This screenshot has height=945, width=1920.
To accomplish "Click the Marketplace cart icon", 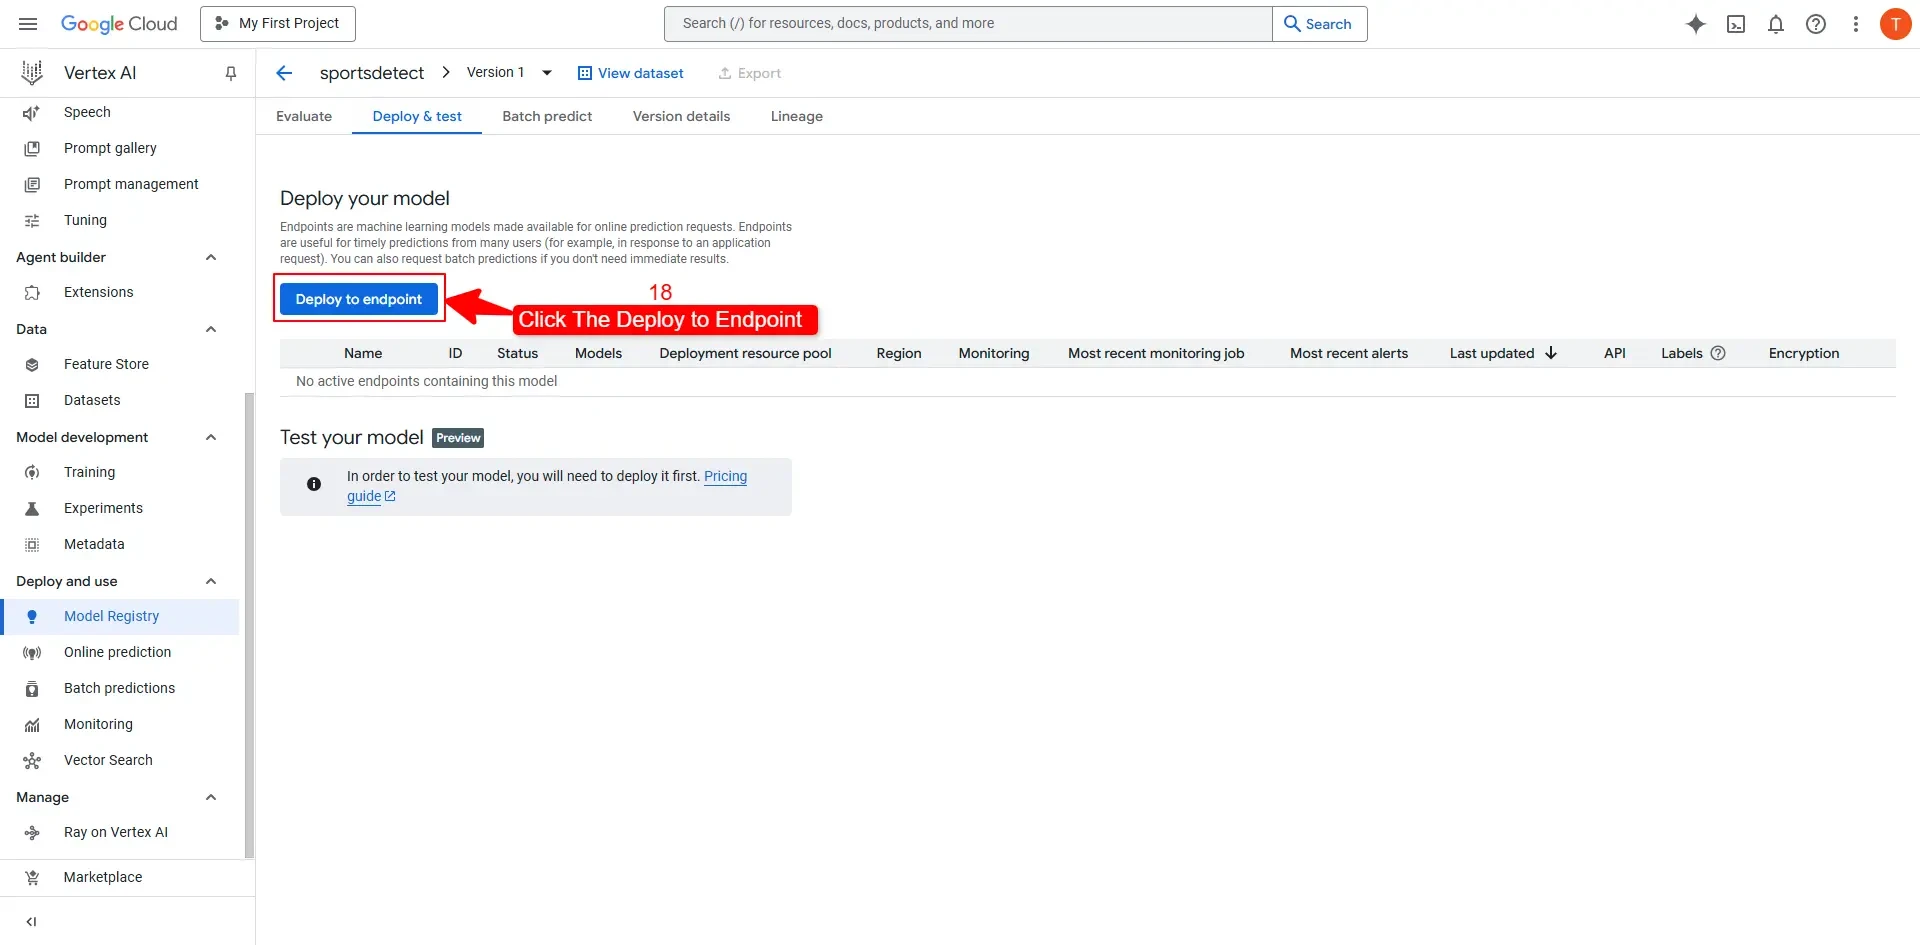I will tap(32, 877).
